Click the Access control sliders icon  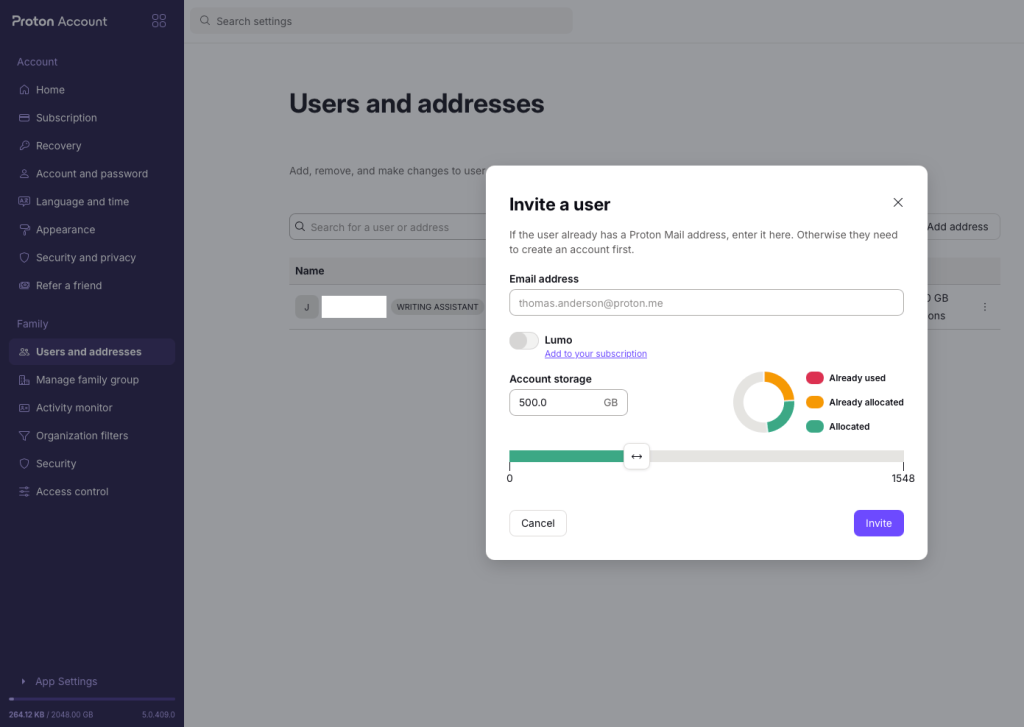(x=24, y=492)
